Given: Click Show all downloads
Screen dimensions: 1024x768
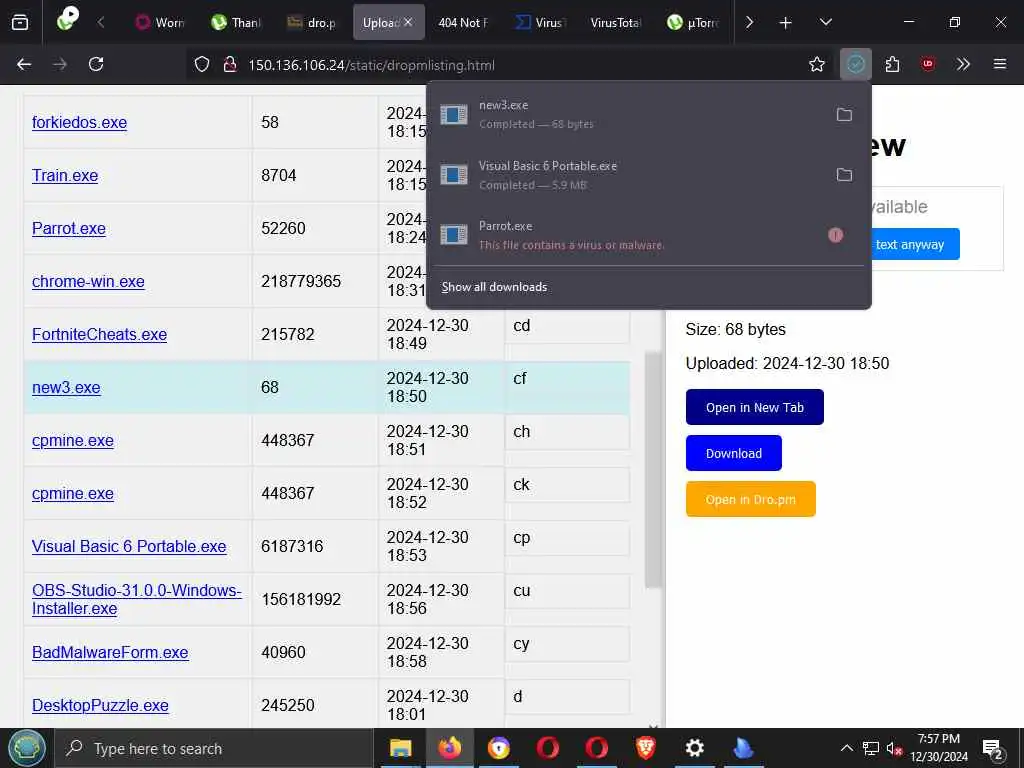Looking at the screenshot, I should point(494,287).
